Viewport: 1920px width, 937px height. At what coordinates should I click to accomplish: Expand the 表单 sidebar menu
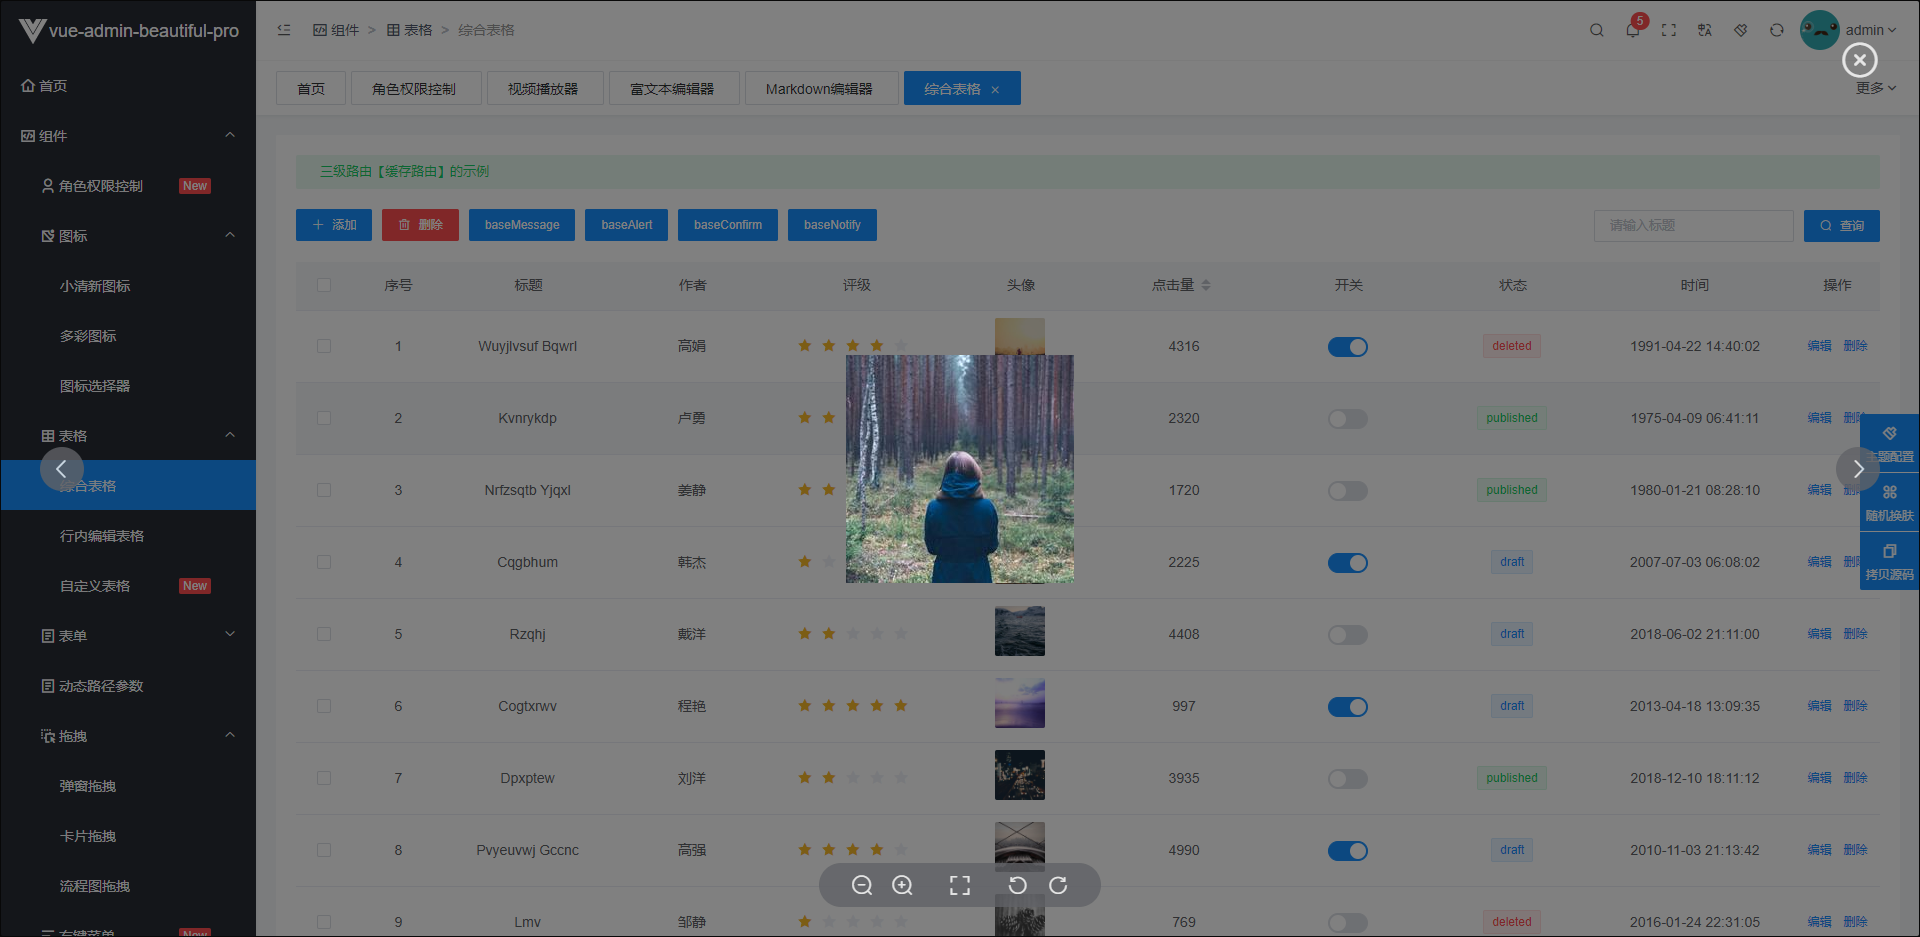point(128,635)
